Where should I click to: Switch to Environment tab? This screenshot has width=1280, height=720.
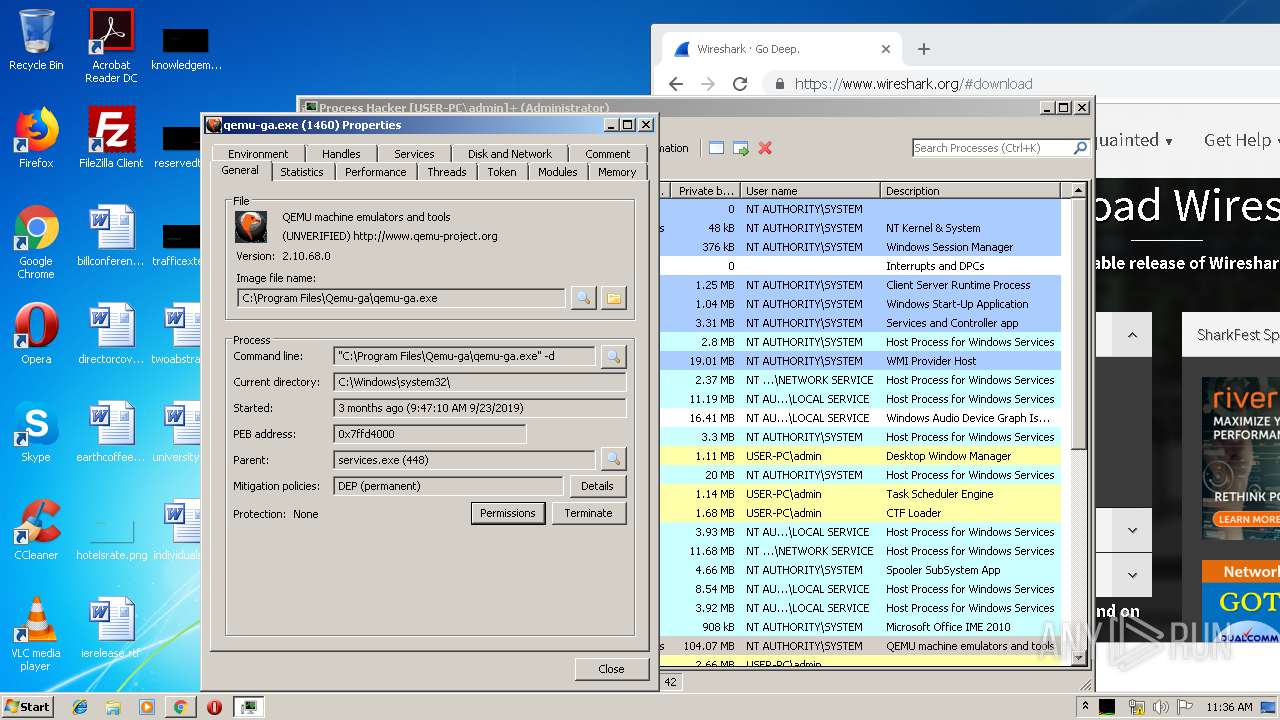258,154
